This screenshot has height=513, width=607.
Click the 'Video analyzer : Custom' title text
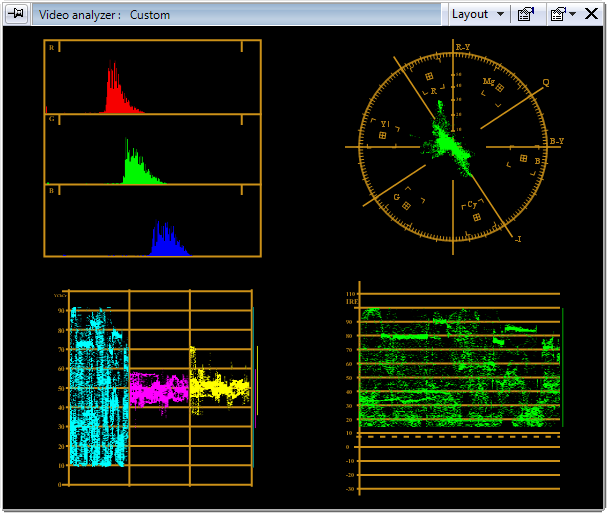[104, 15]
